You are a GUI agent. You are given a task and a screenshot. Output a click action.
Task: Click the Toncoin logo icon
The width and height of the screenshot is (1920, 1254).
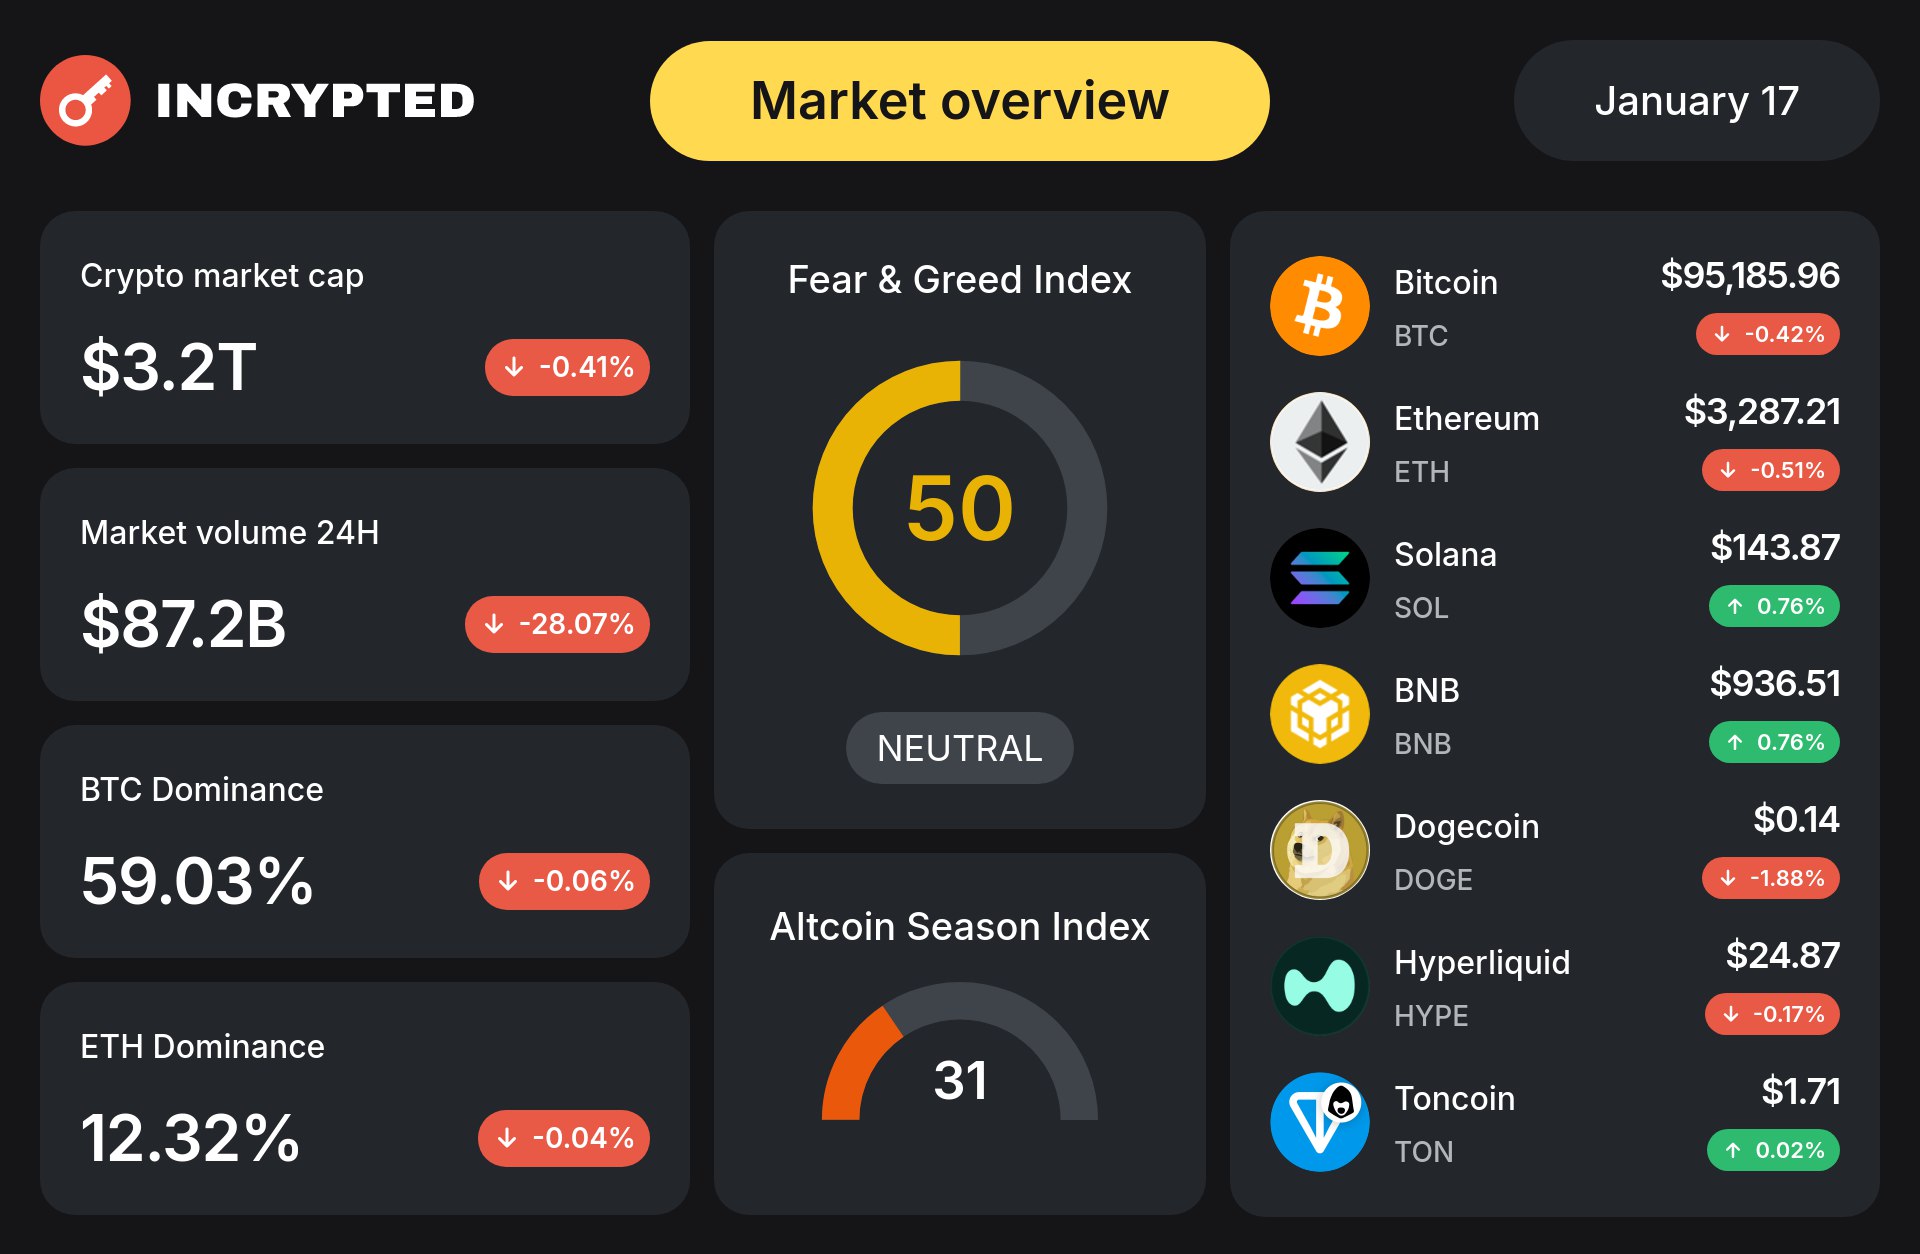click(1319, 1122)
